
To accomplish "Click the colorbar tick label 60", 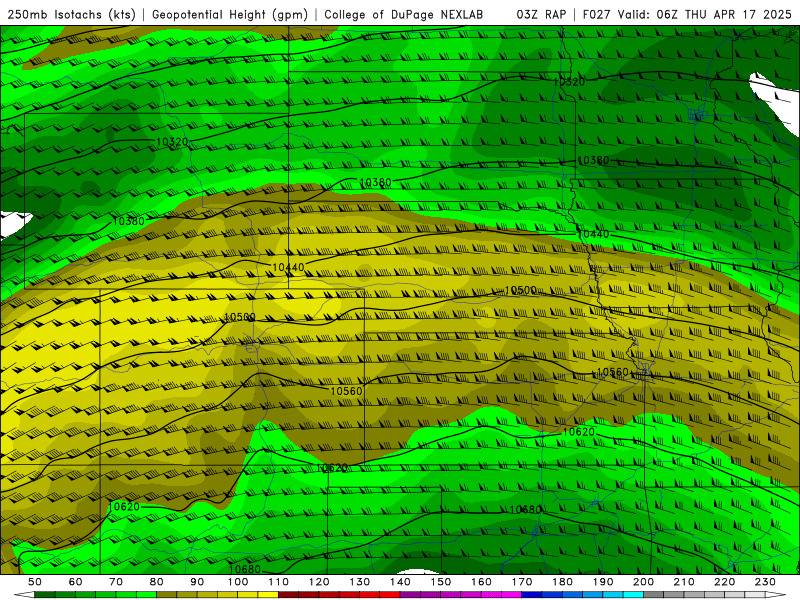I will (75, 582).
